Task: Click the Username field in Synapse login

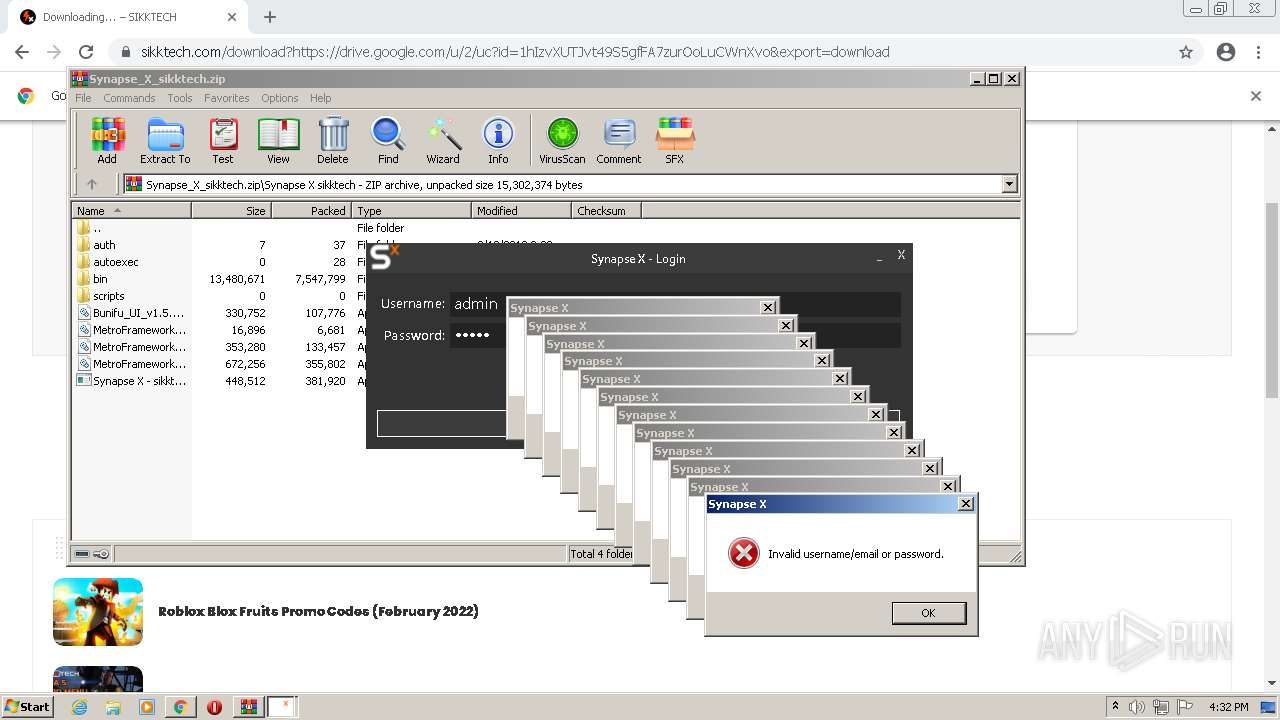Action: click(675, 304)
